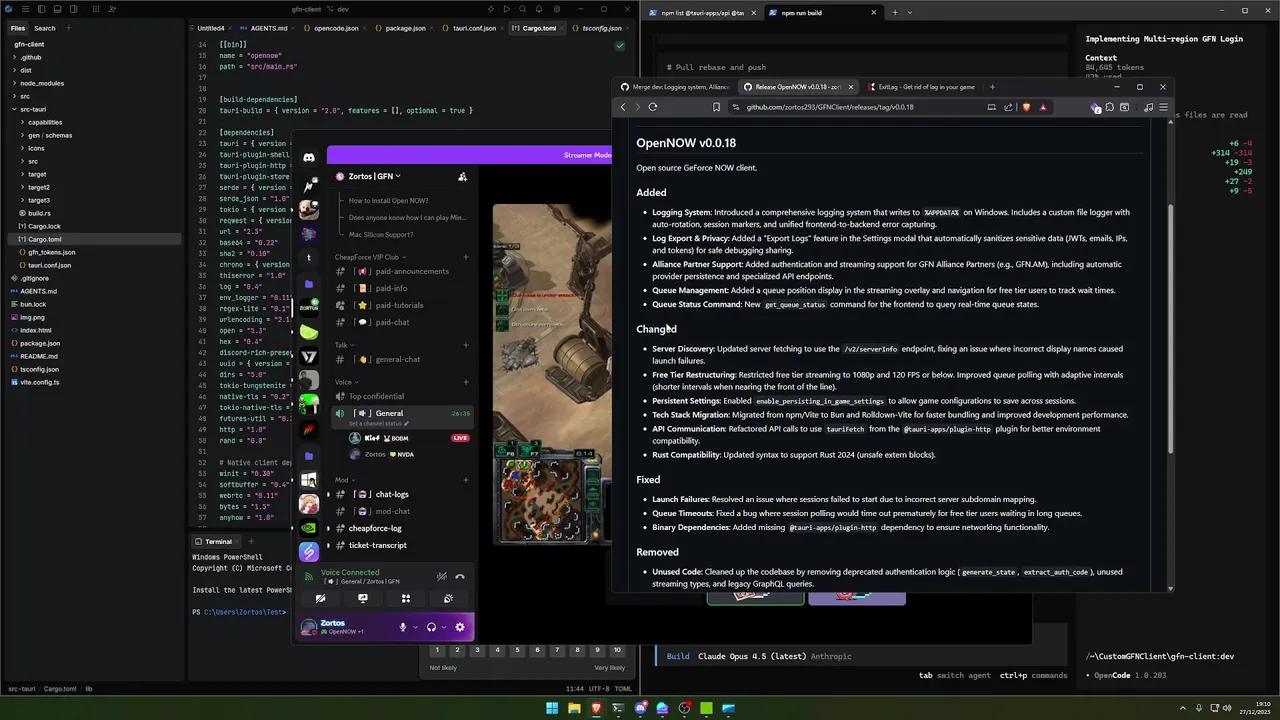Open Discord user settings gear
1280x720 pixels.
pyautogui.click(x=460, y=627)
